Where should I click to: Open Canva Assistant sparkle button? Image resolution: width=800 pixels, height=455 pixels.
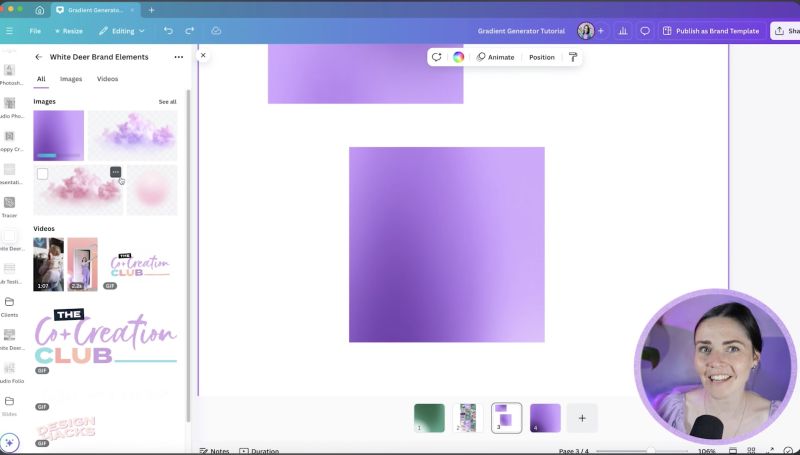coord(10,443)
